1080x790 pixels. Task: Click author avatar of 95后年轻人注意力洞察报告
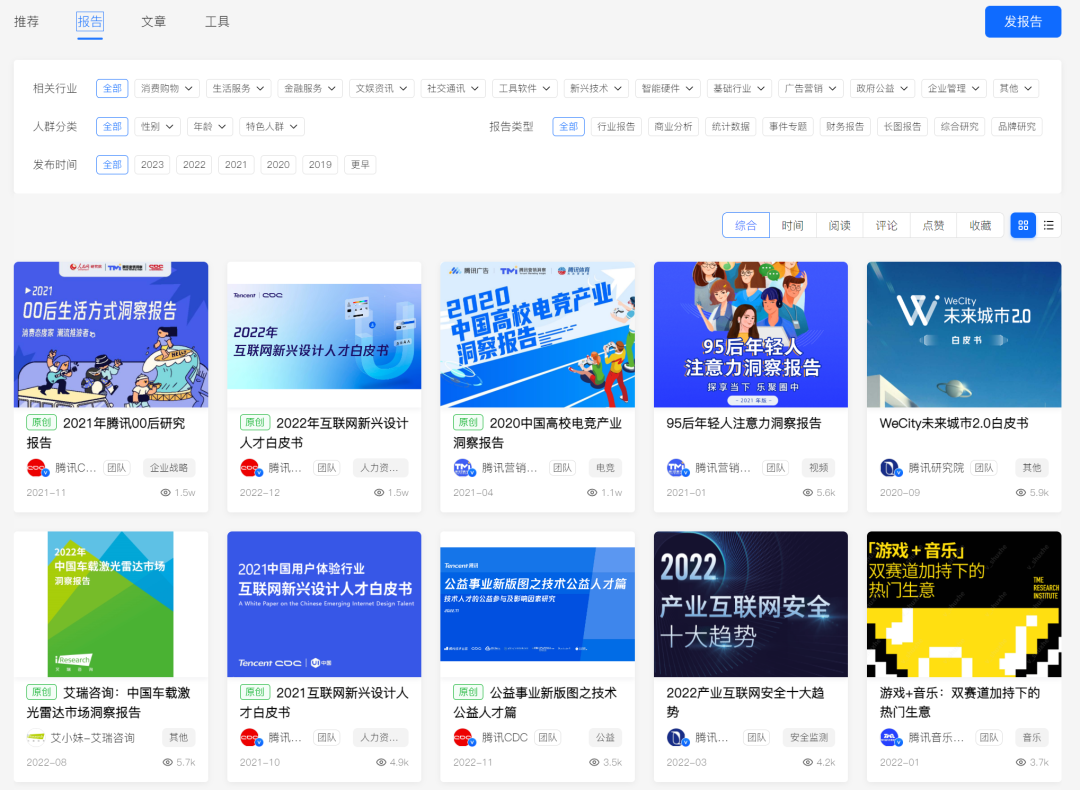(677, 468)
